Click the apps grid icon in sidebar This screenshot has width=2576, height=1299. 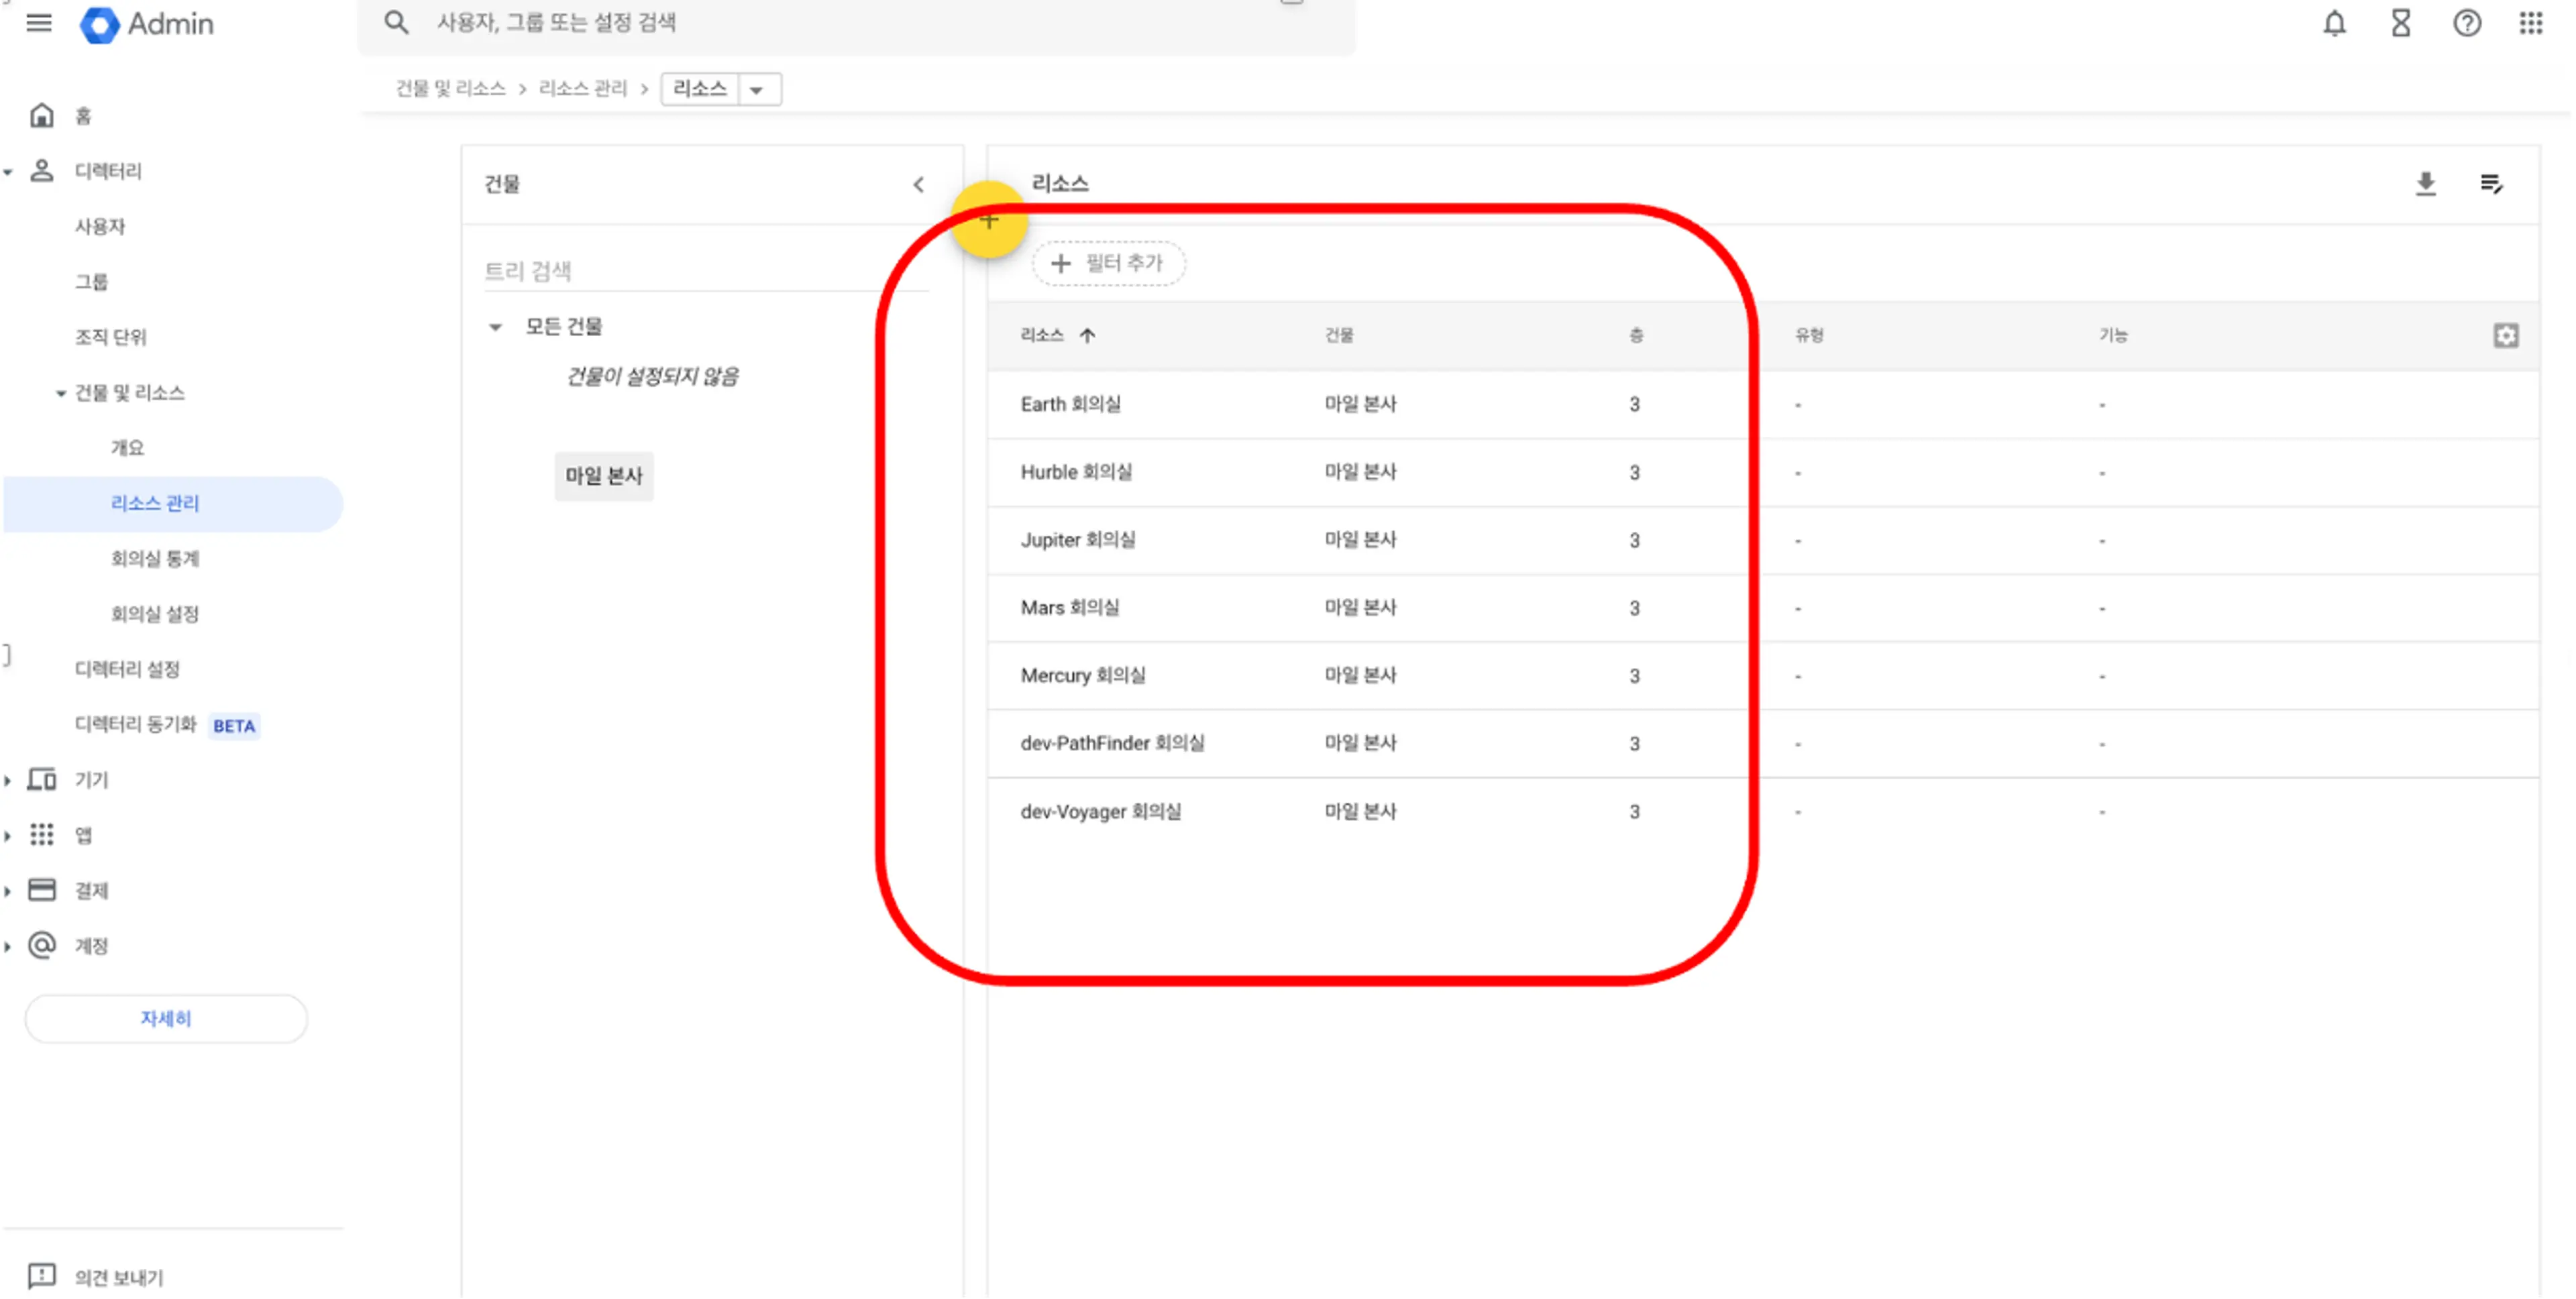[x=42, y=835]
